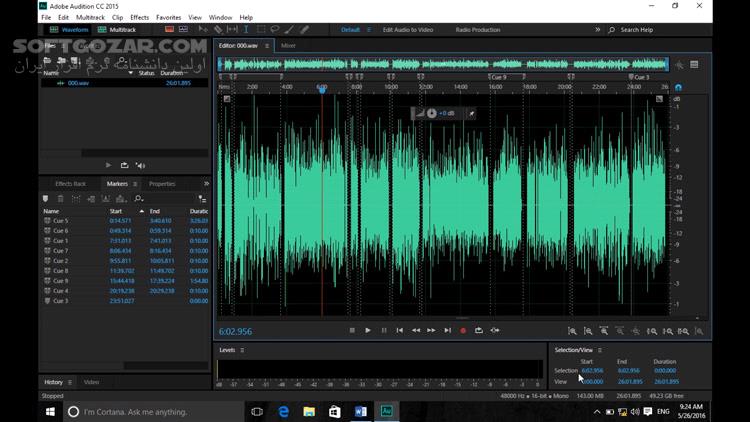Insert selected markers into playlist
Image resolution: width=750 pixels, height=422 pixels.
coord(91,199)
